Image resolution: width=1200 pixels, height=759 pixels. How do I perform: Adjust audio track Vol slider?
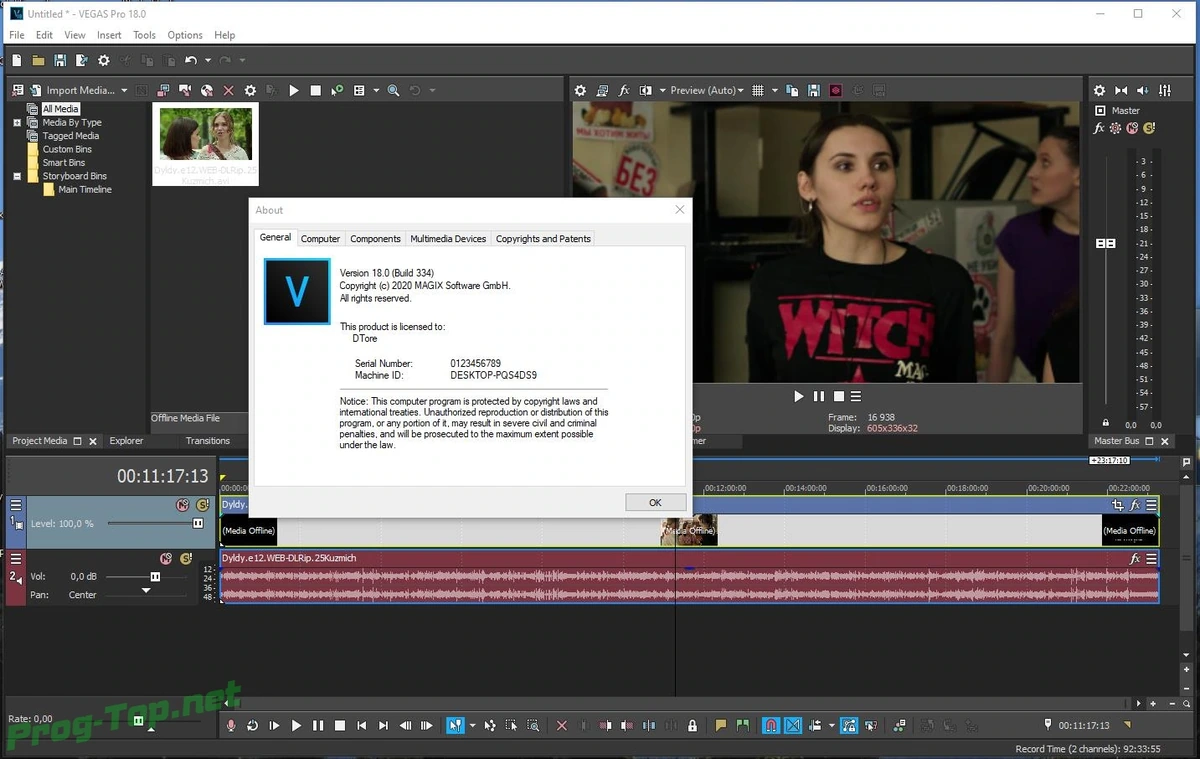pyautogui.click(x=155, y=576)
